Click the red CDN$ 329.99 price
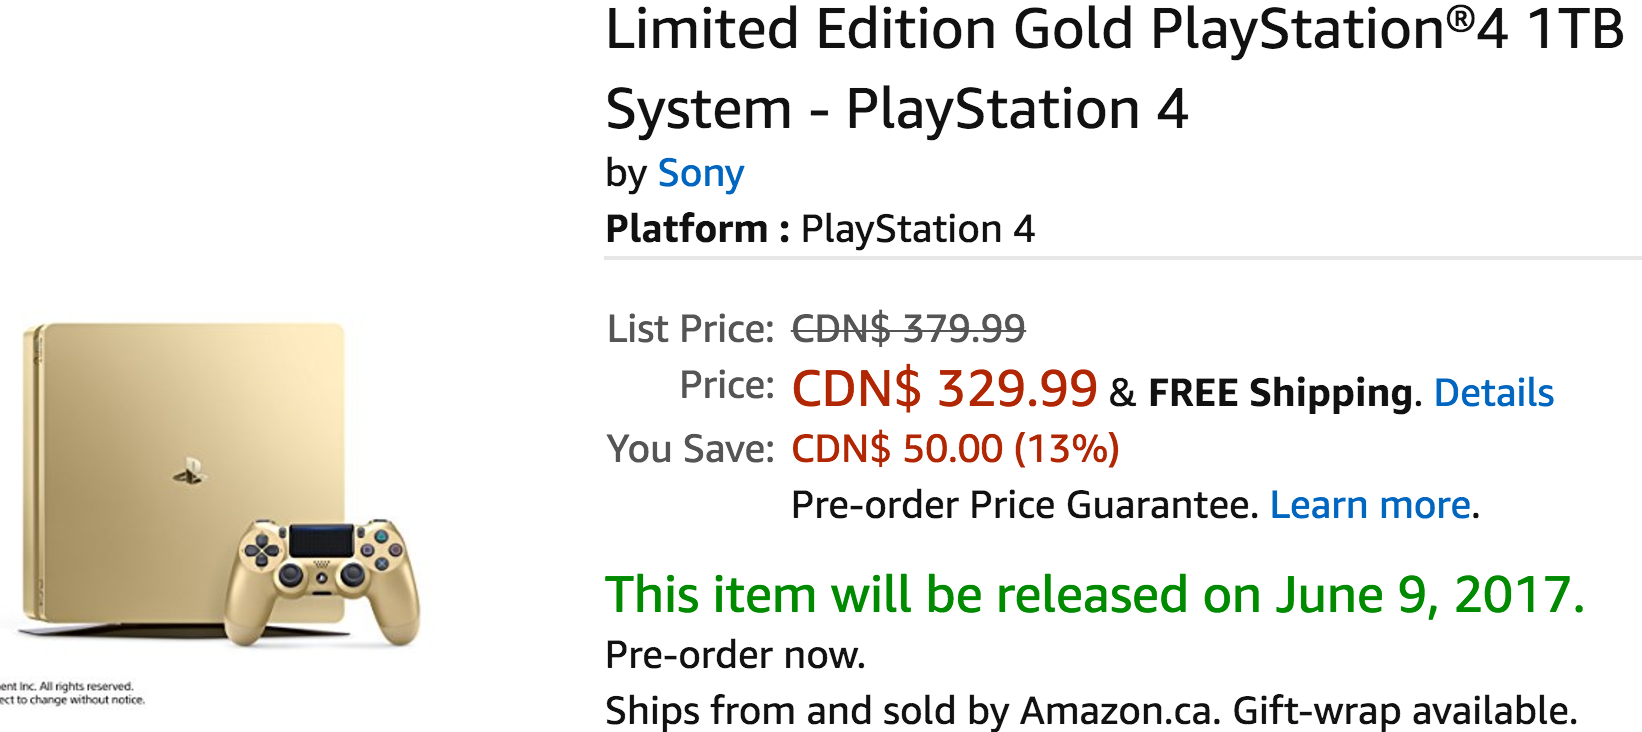The image size is (1642, 732). pyautogui.click(x=944, y=388)
